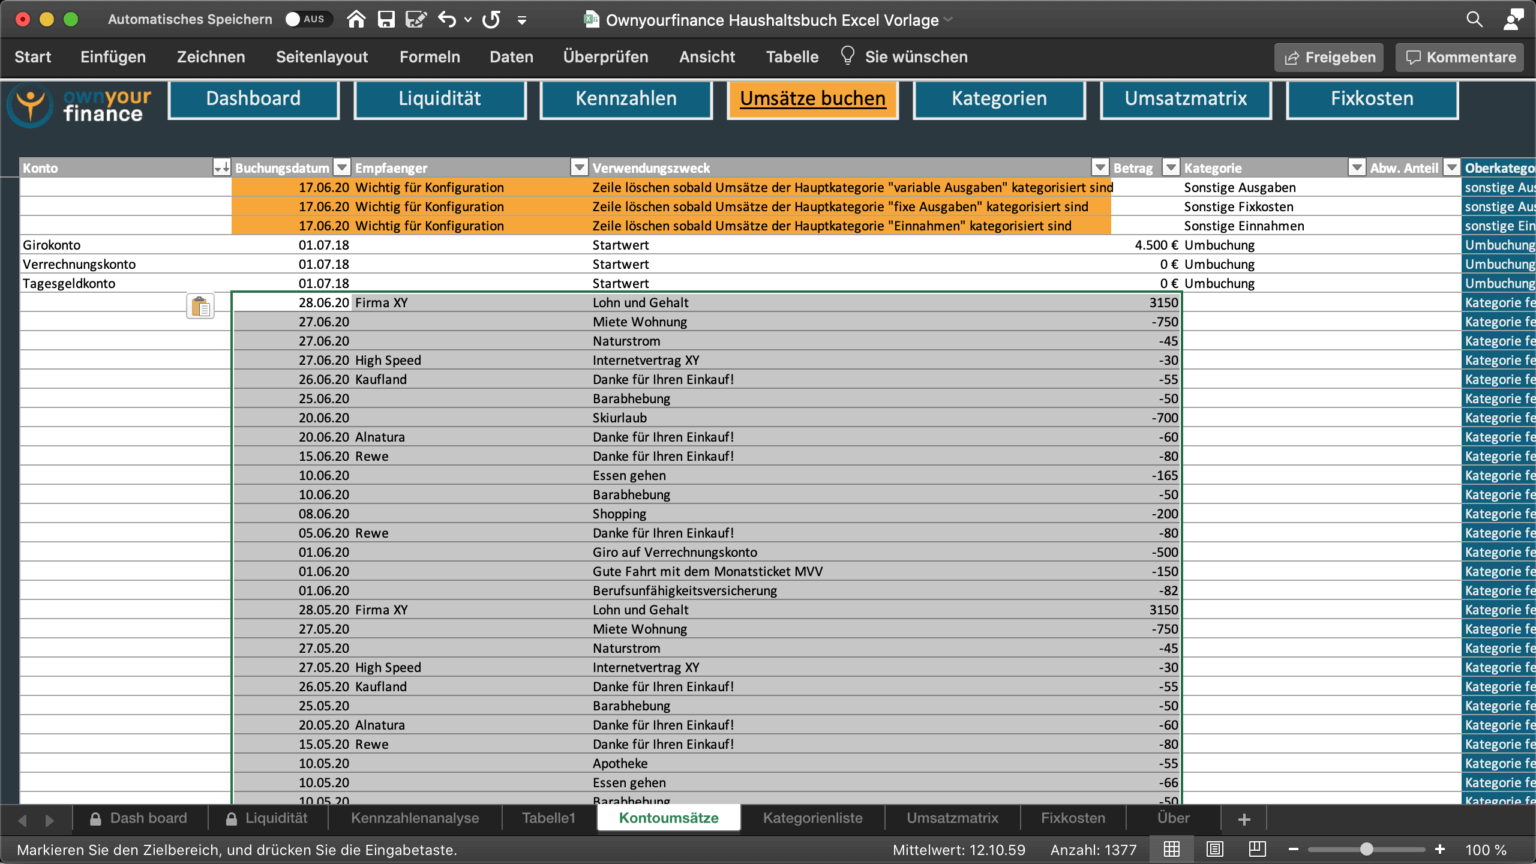This screenshot has height=864, width=1536.
Task: Open the Überprüfen ribbon tab
Action: click(x=606, y=57)
